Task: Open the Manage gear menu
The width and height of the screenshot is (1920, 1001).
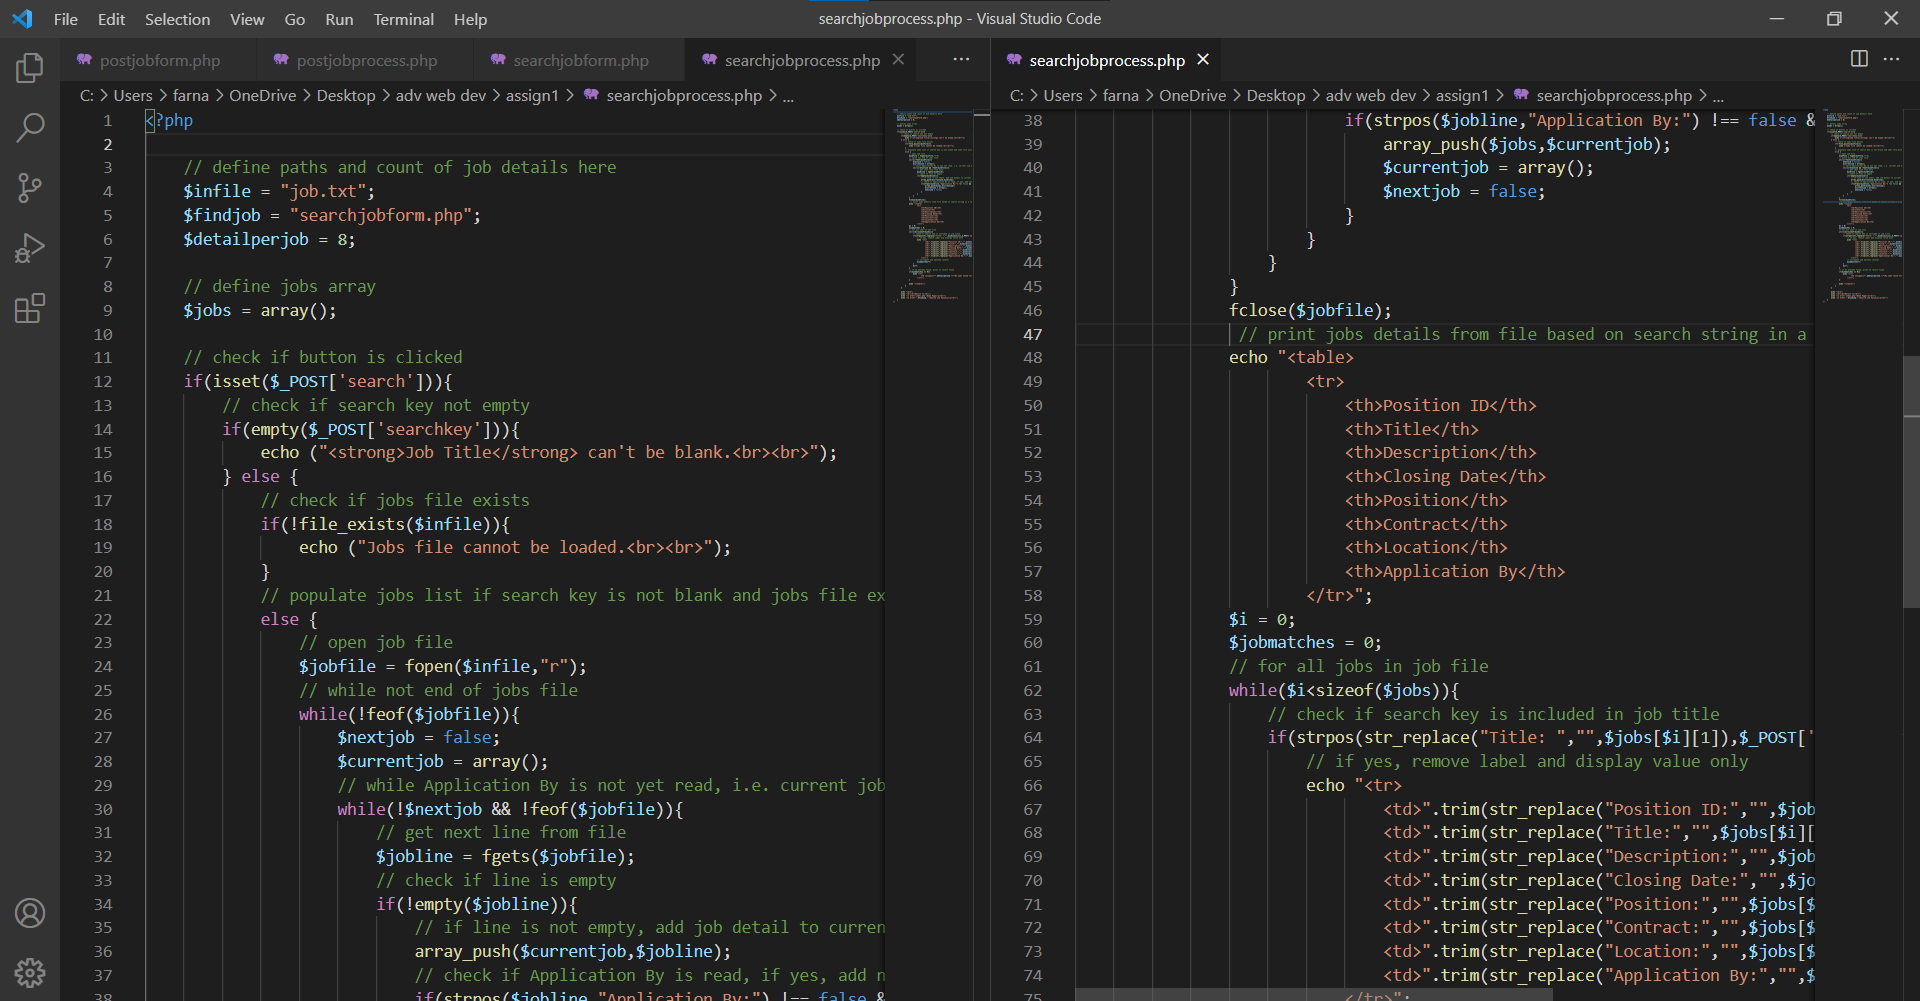Action: [30, 972]
